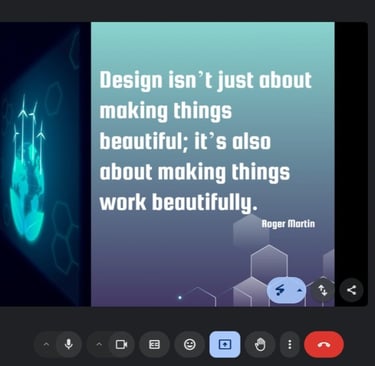Click the lightning presentation control icon

coord(280,290)
